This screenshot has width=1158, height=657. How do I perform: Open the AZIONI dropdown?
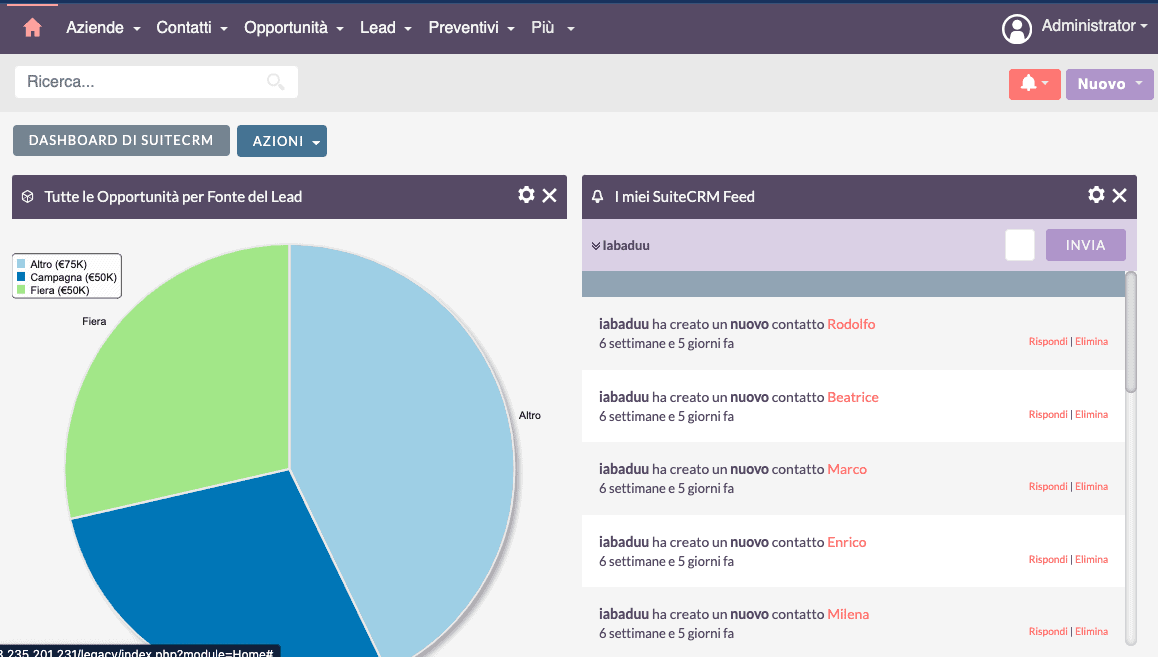[x=282, y=141]
